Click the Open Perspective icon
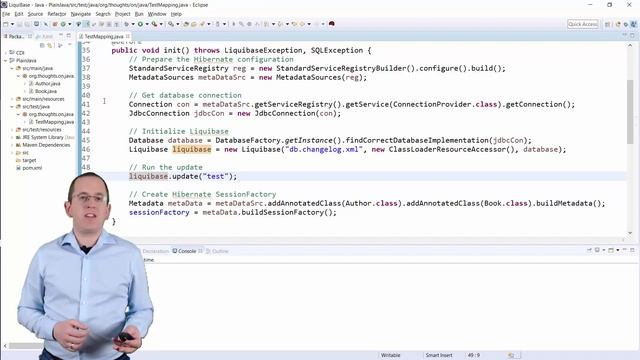 (x=607, y=24)
